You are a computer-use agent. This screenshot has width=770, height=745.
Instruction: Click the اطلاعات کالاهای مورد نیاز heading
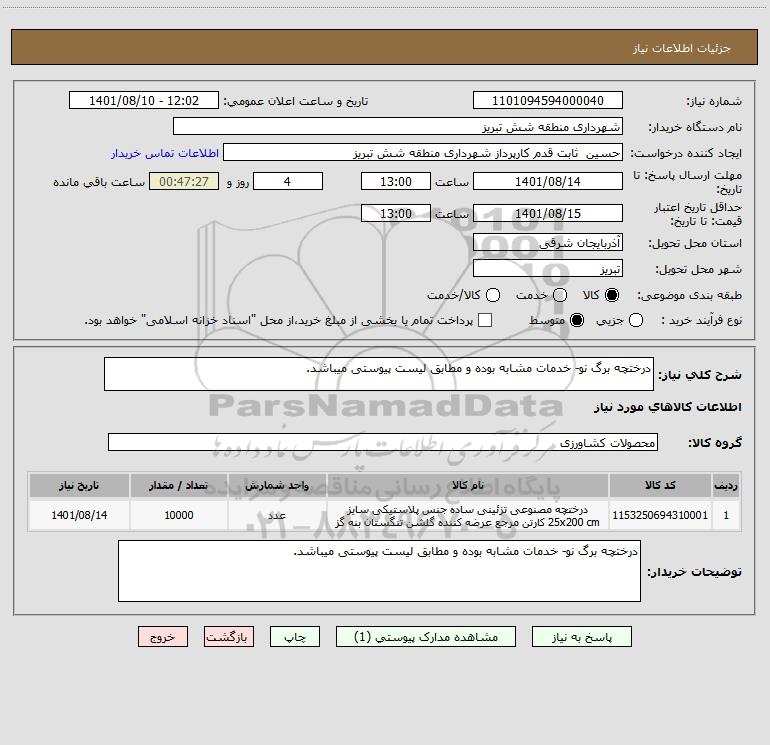pyautogui.click(x=667, y=407)
